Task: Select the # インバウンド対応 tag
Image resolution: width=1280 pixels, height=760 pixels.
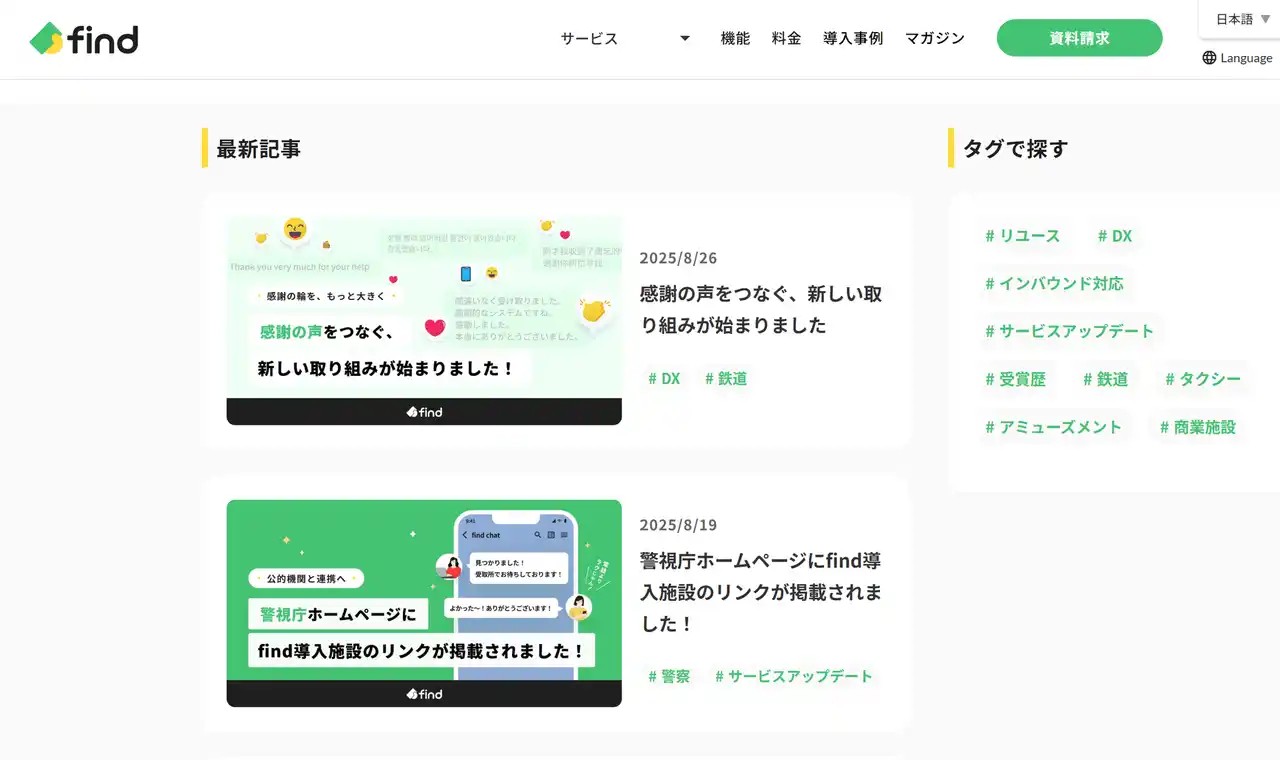Action: coord(1054,283)
